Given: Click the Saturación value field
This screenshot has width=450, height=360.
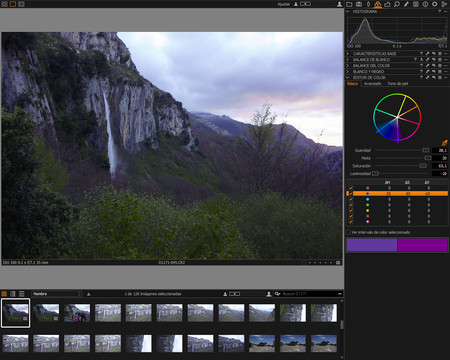Looking at the screenshot, I should point(440,166).
